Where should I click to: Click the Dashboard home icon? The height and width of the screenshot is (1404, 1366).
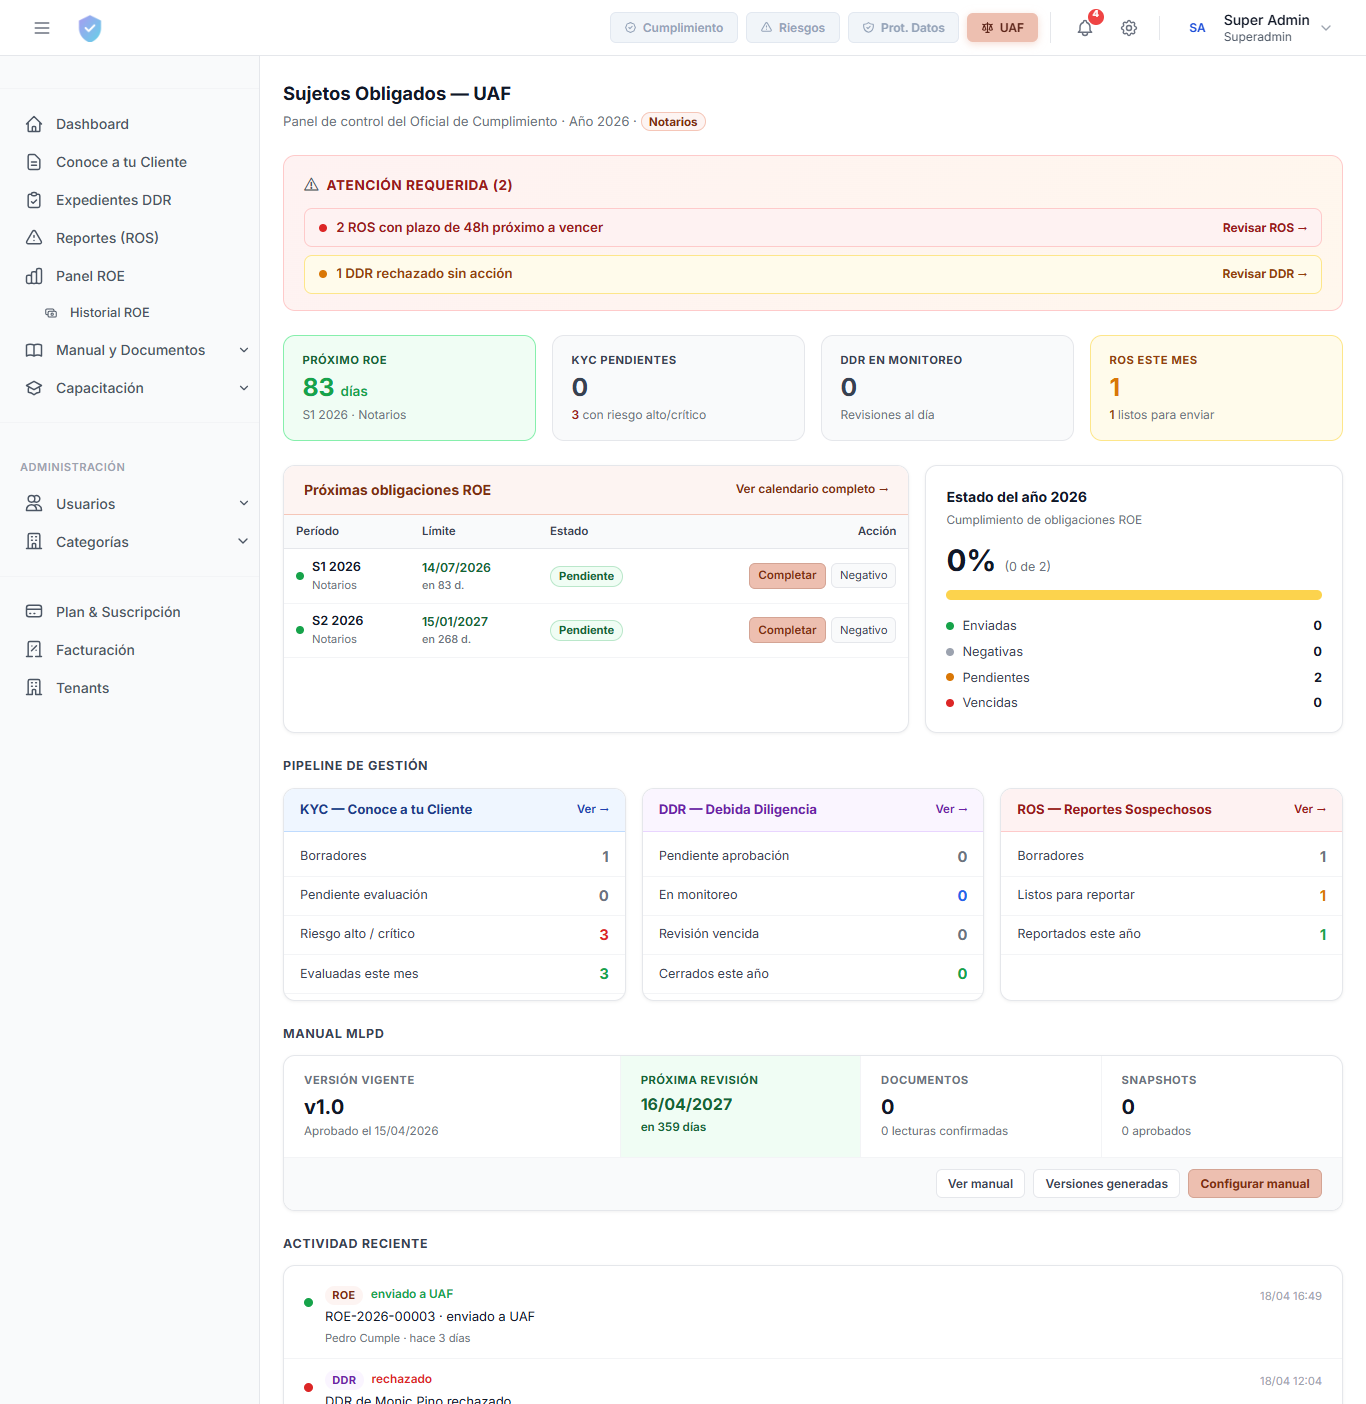coord(34,124)
